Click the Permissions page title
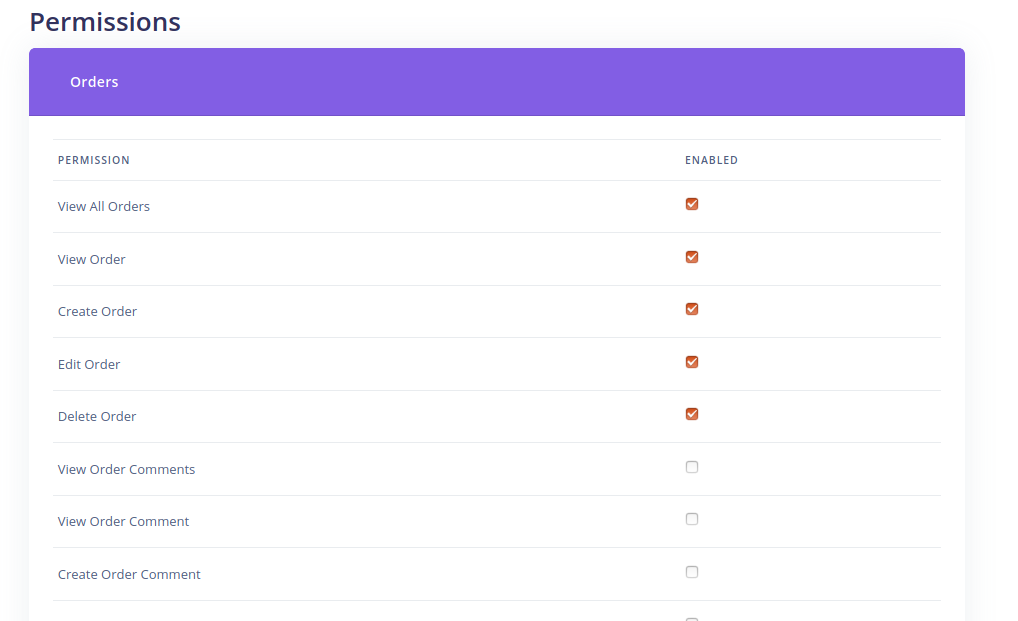Viewport: 1018px width, 621px height. [105, 22]
